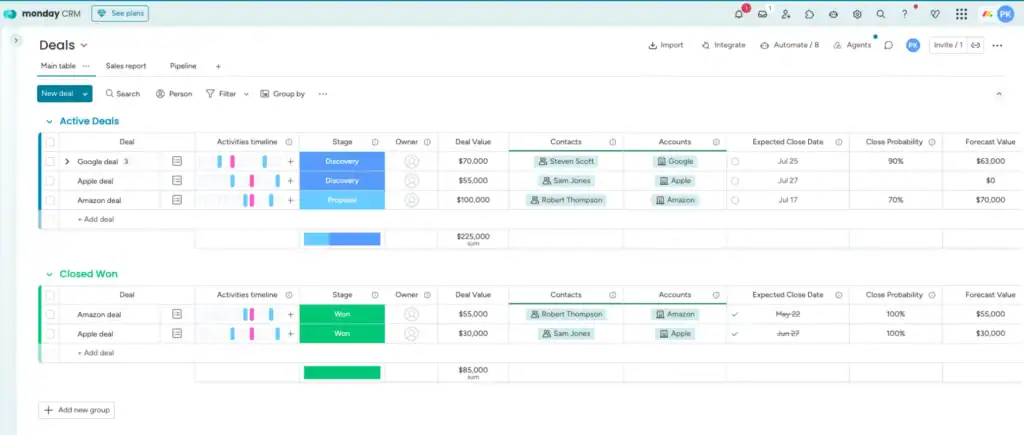This screenshot has width=1024, height=435.
Task: Open Main table tab options dots
Action: click(86, 66)
